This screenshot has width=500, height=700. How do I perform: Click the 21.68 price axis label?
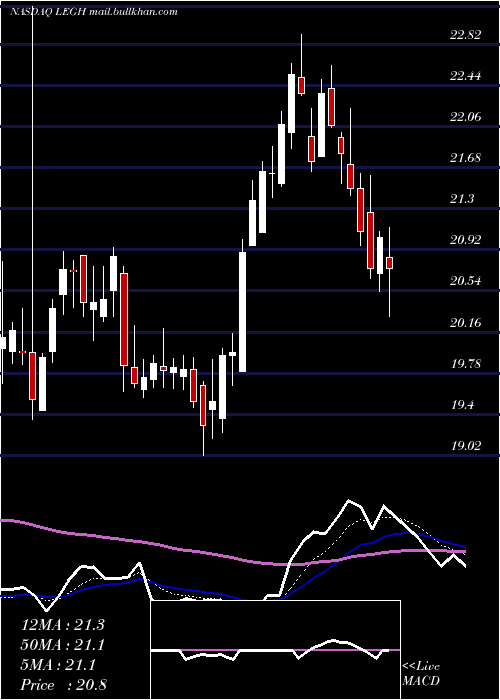point(466,158)
